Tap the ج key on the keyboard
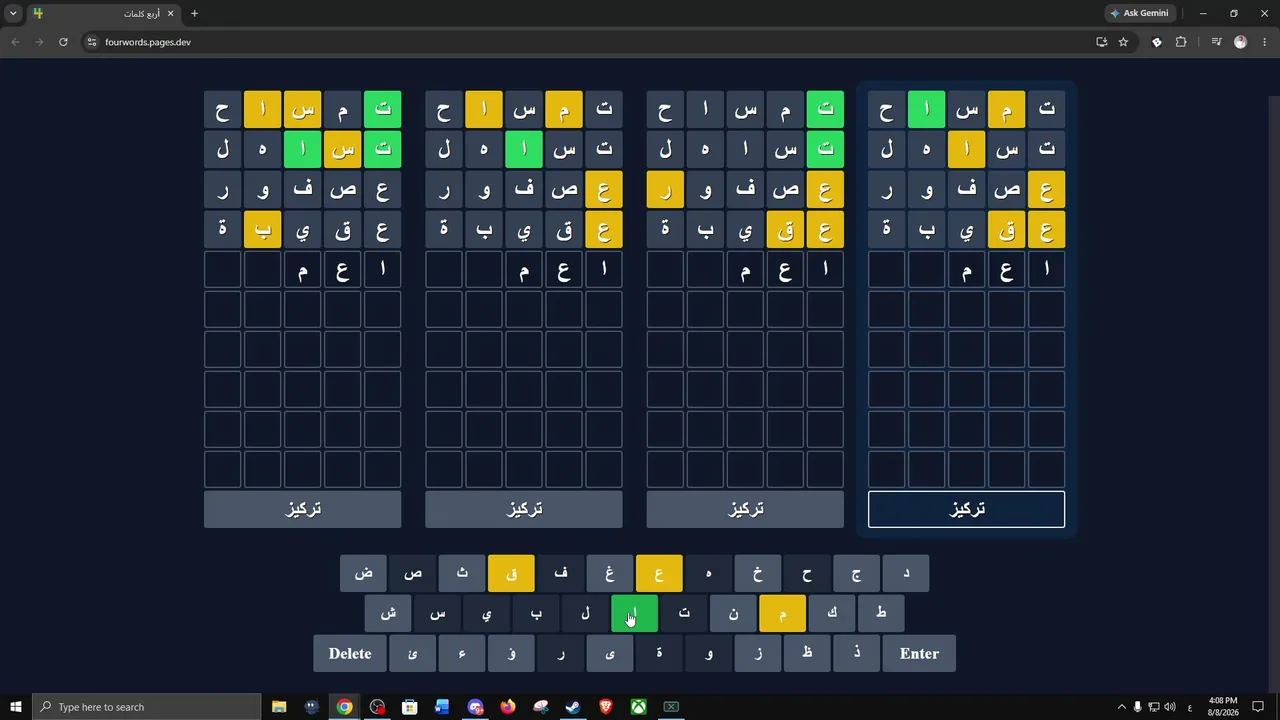 [x=856, y=573]
